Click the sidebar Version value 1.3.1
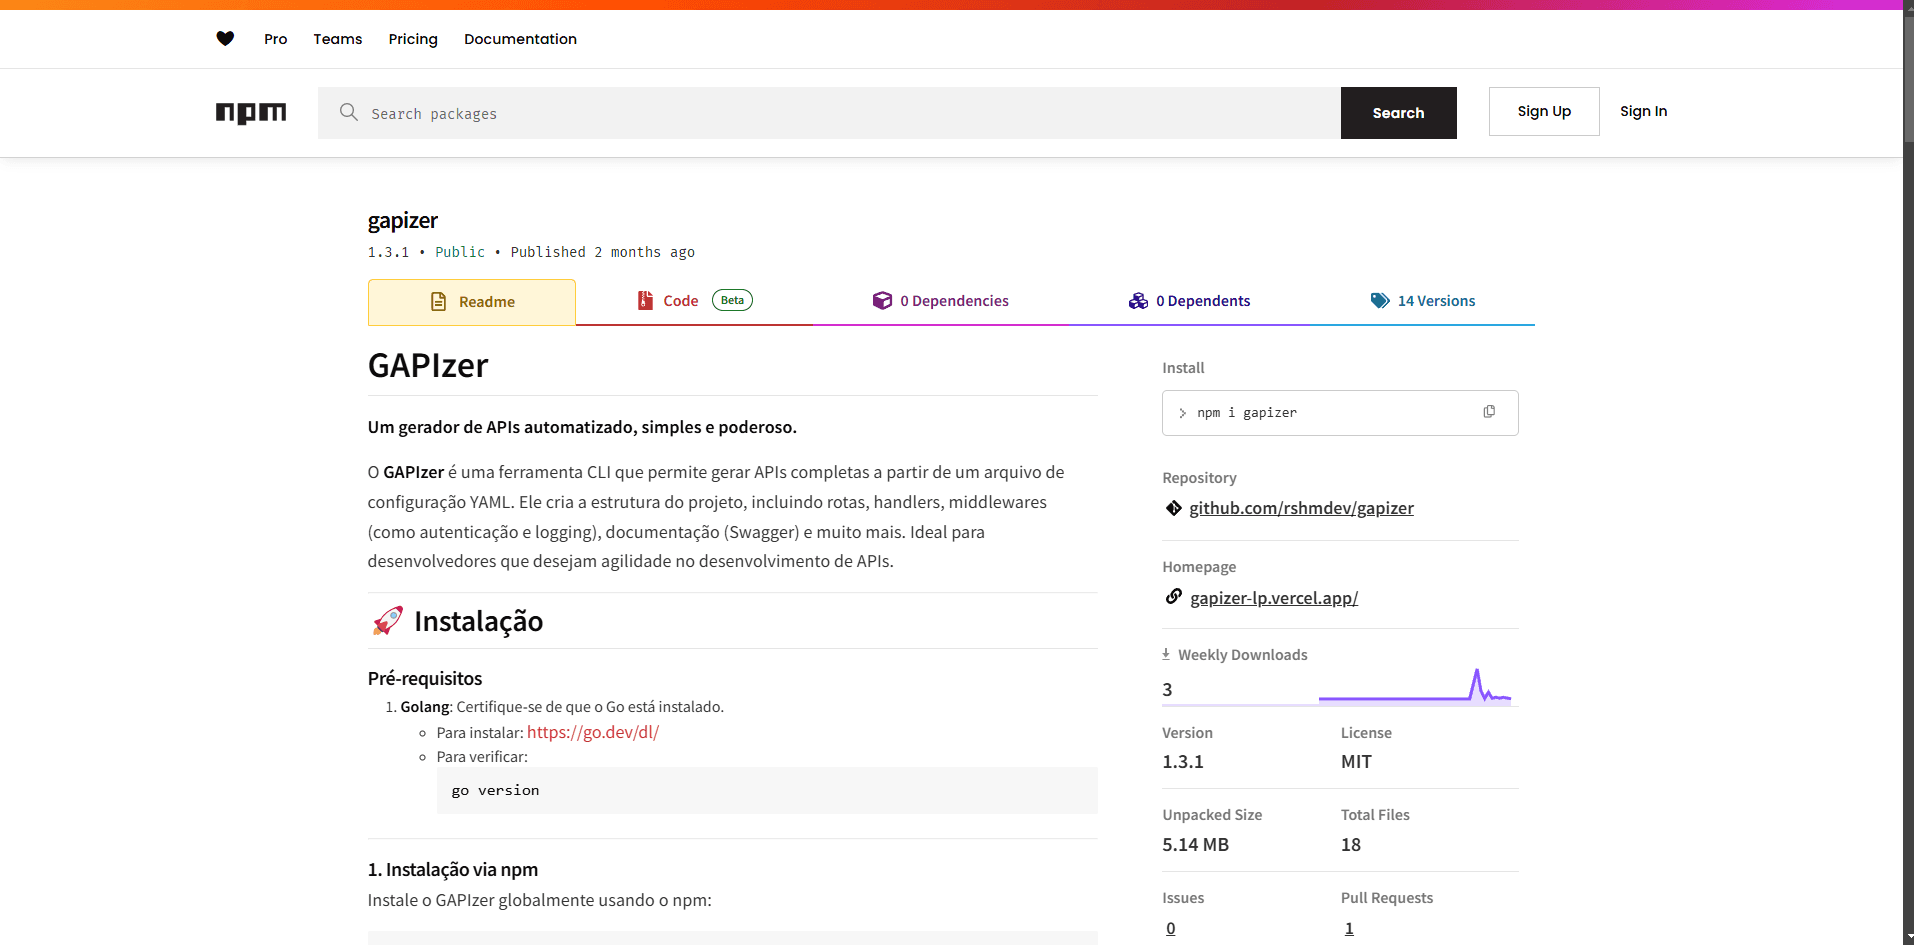This screenshot has height=945, width=1914. [1183, 761]
